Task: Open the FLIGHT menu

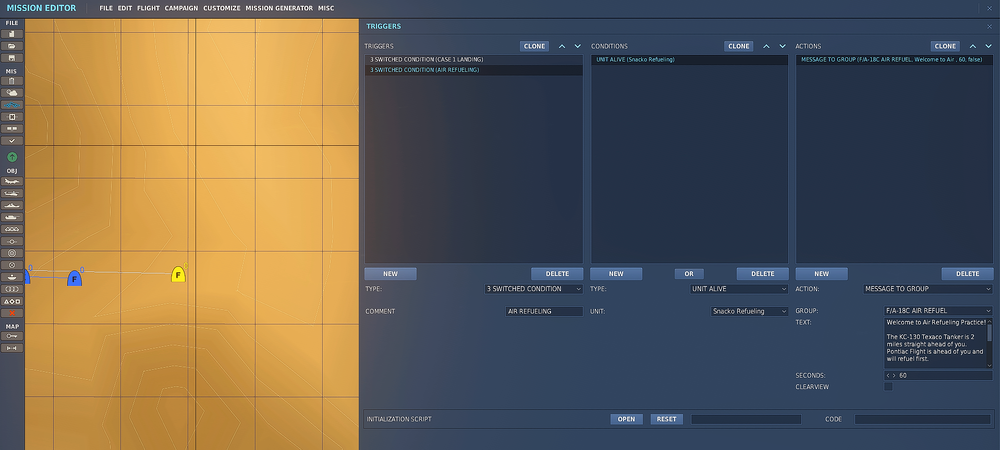Action: (x=148, y=8)
